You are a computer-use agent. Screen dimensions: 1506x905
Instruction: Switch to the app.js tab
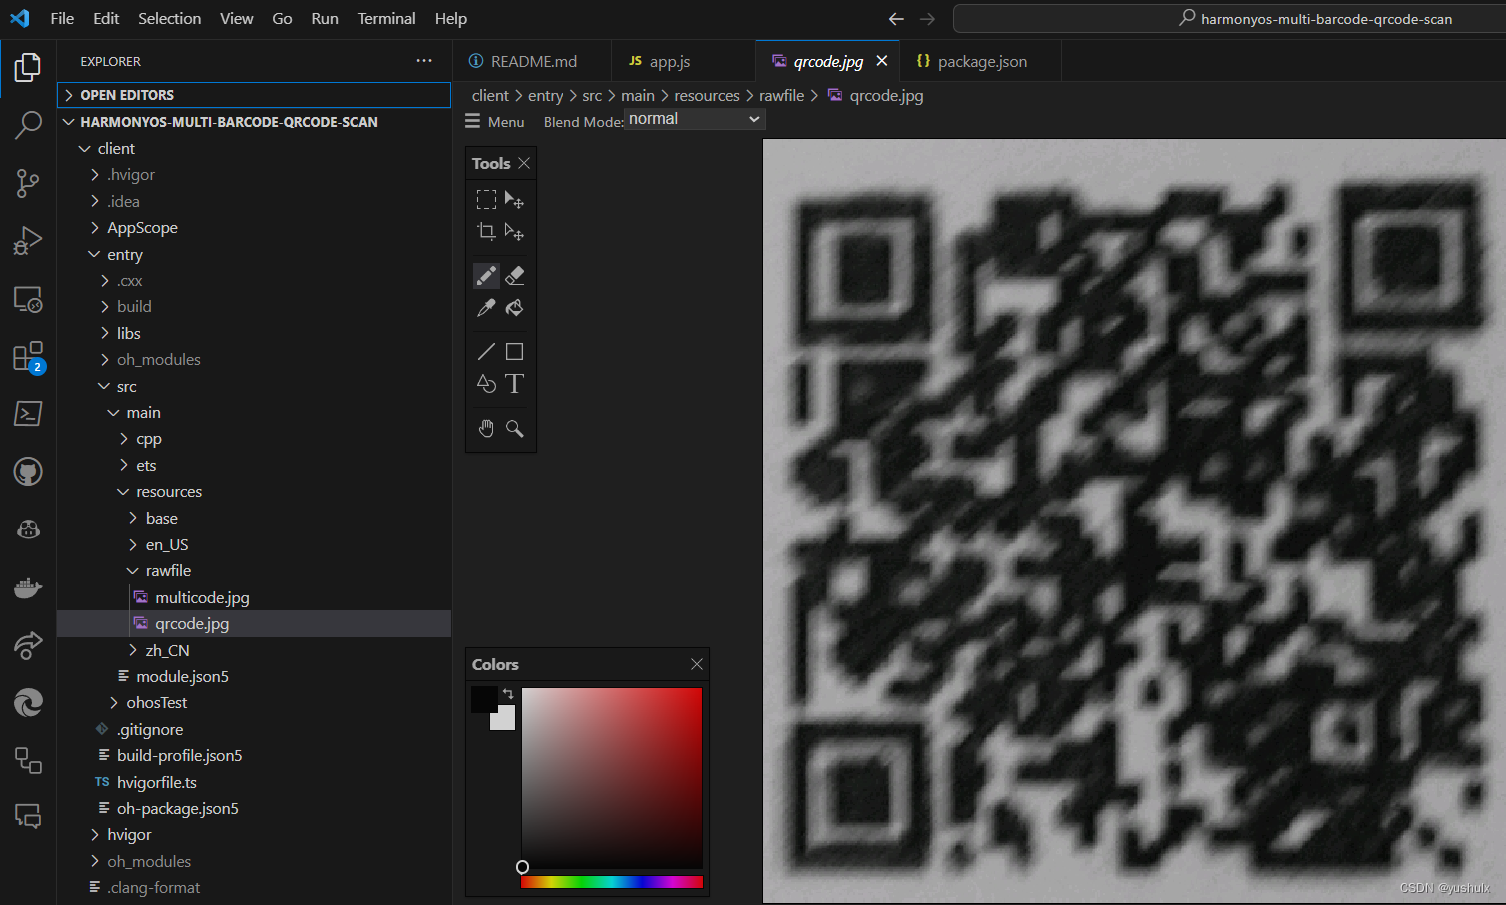[684, 61]
